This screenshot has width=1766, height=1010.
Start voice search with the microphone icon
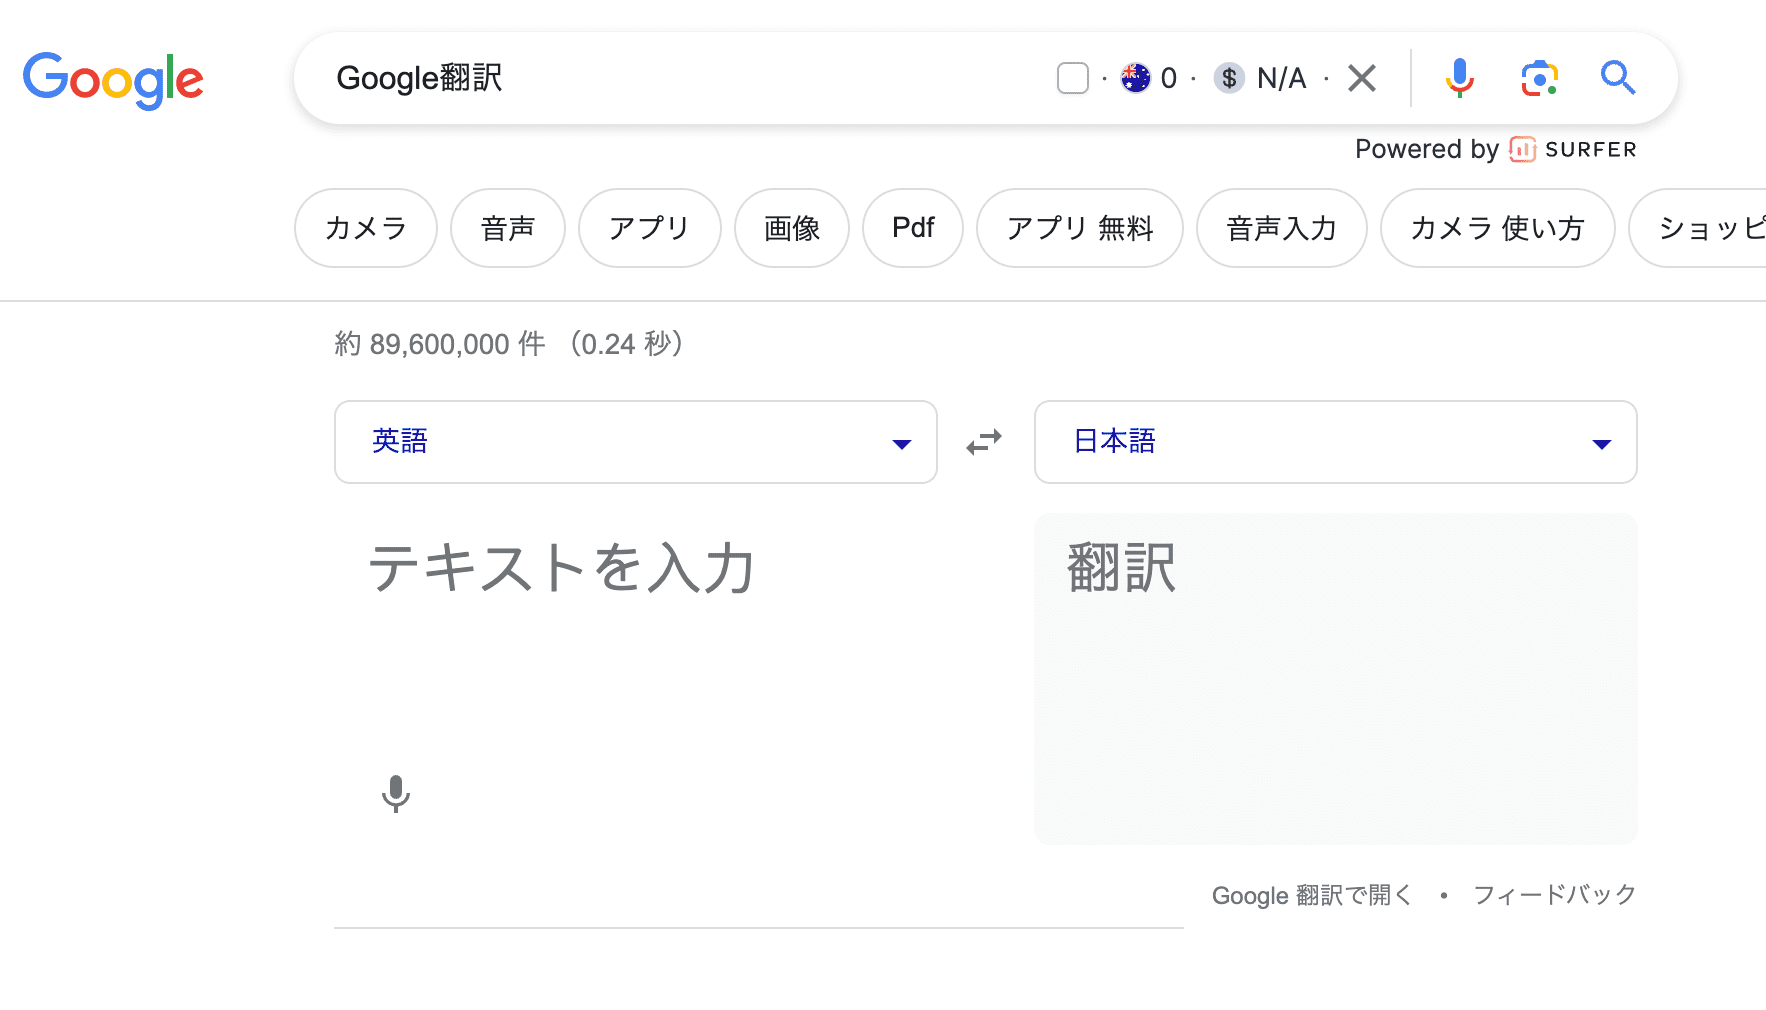tap(1461, 77)
